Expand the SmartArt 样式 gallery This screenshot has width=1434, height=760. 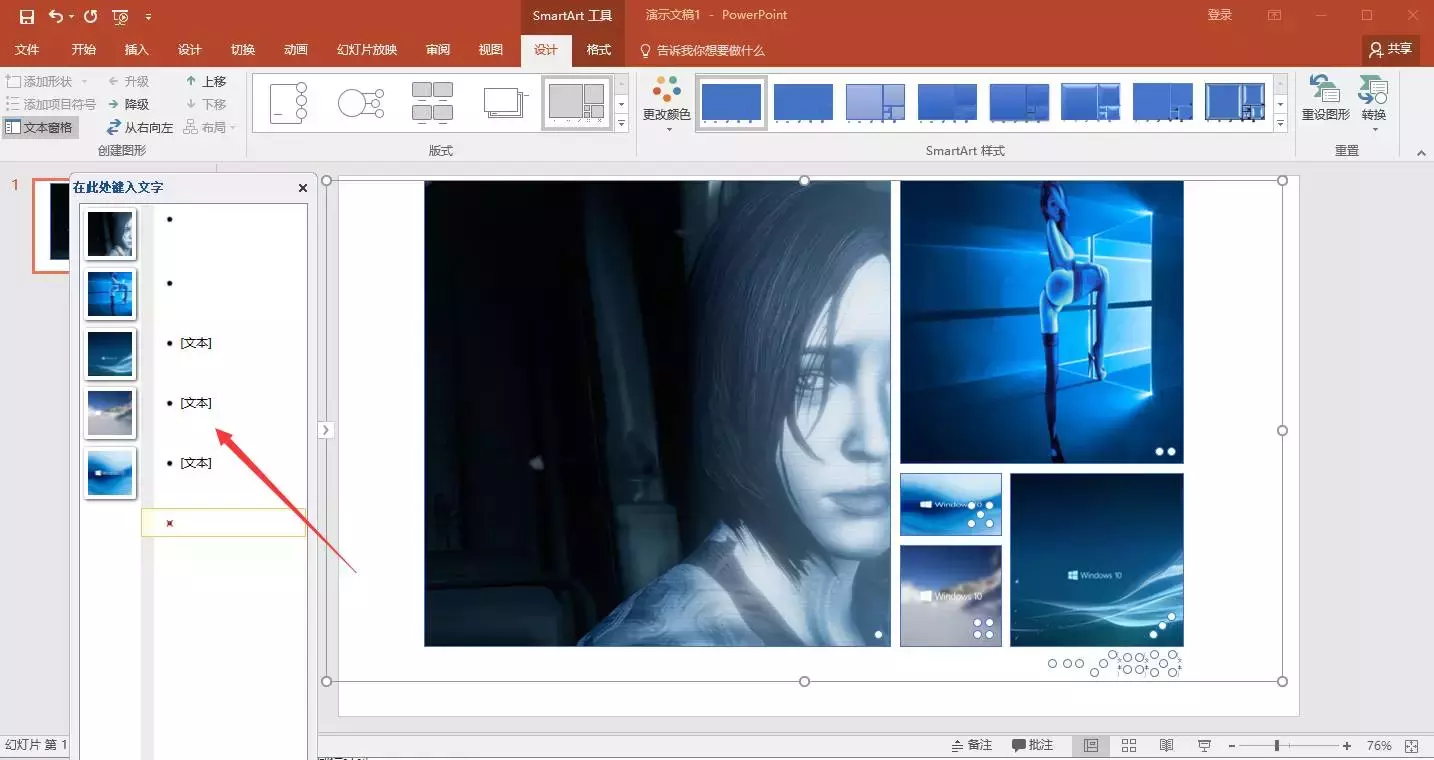pyautogui.click(x=1281, y=124)
